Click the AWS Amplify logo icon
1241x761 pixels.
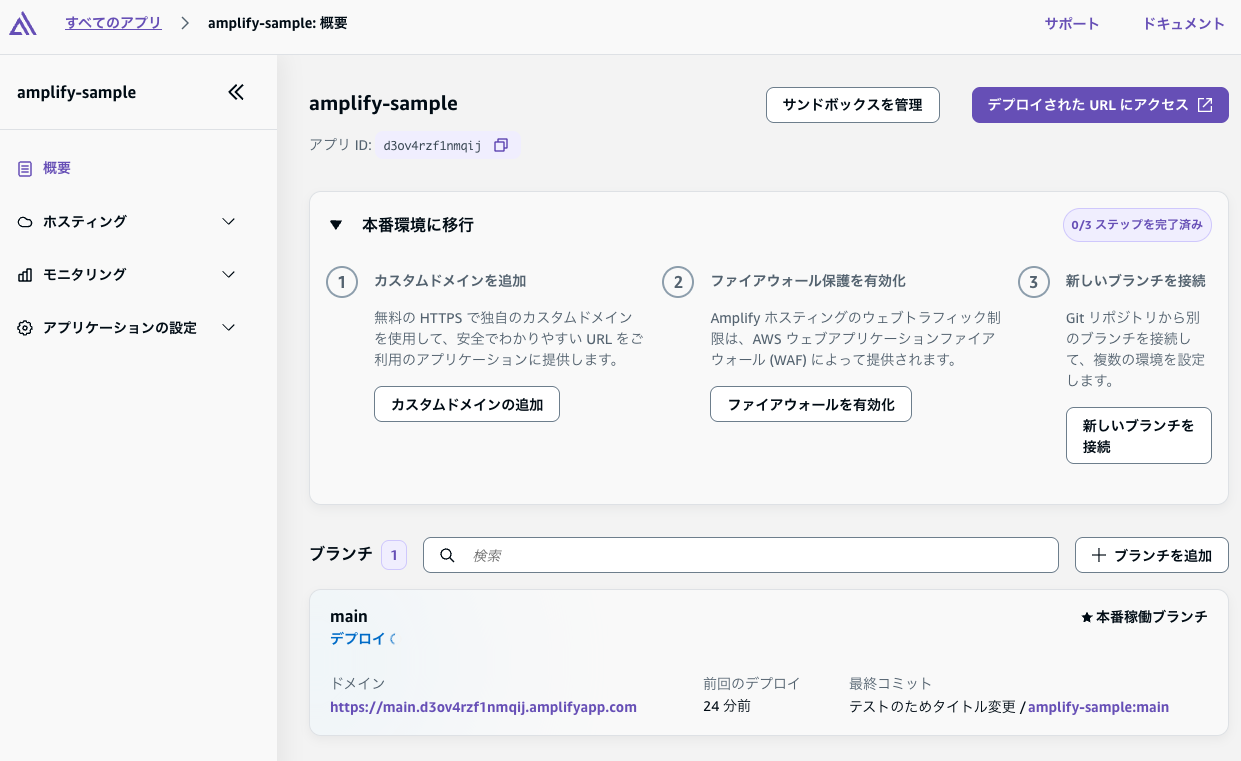click(23, 24)
